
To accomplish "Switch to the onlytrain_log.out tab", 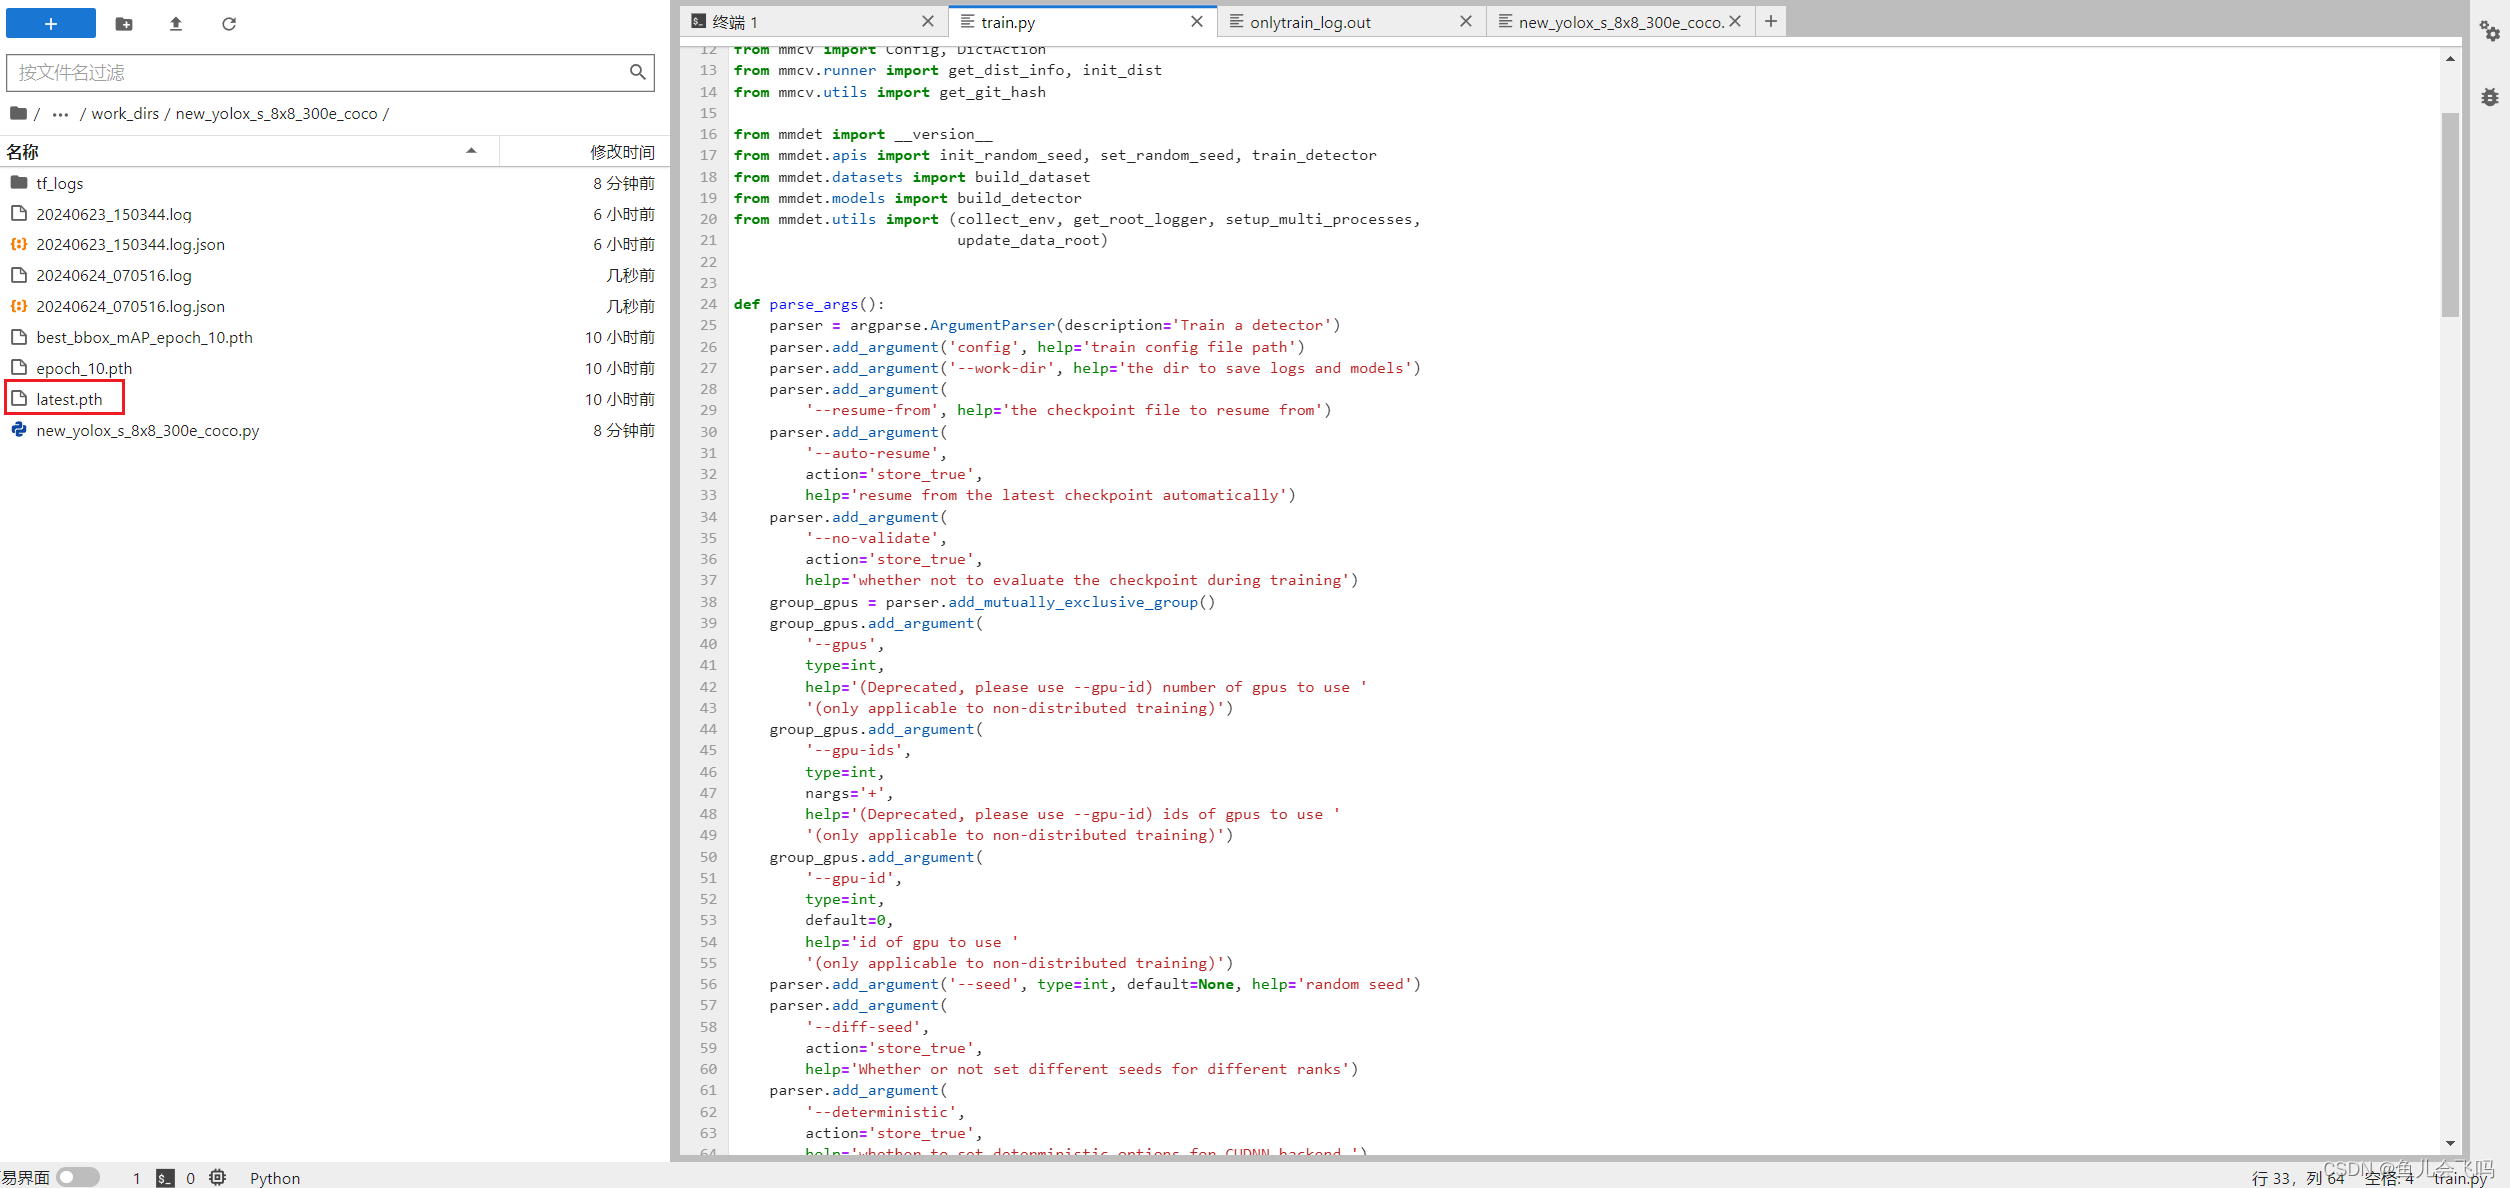I will (1310, 22).
